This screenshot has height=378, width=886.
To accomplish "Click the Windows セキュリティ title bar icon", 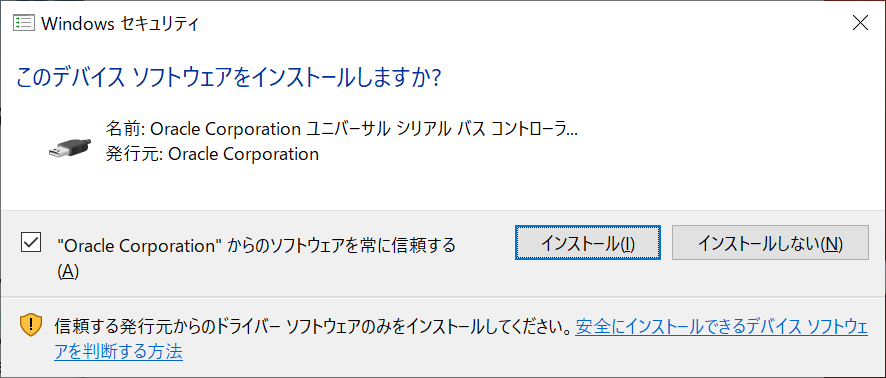I will point(24,23).
